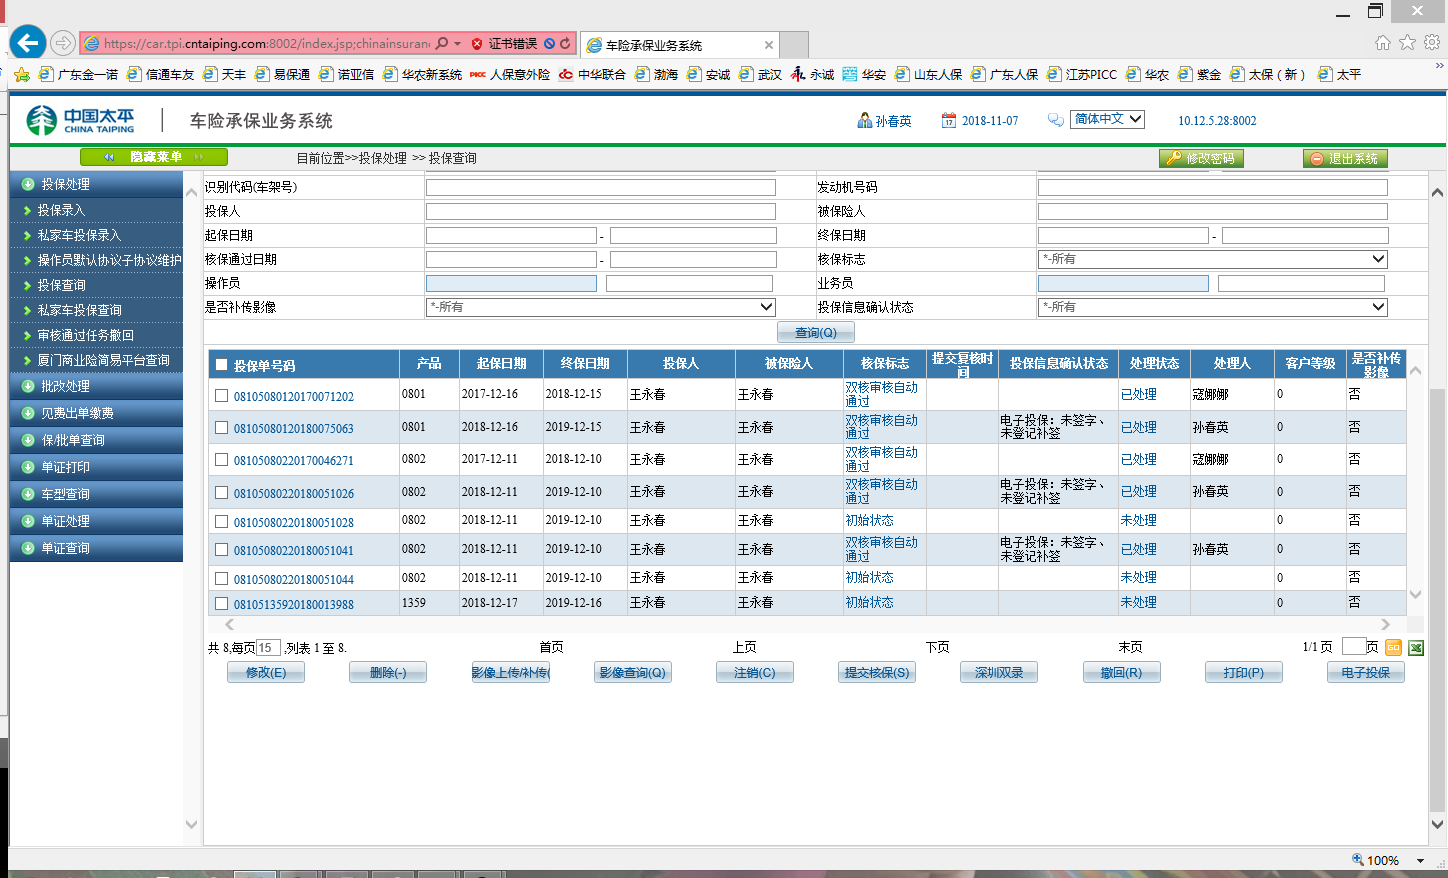
Task: Tick the checkbox for row 08105135920180013988
Action: coord(222,604)
